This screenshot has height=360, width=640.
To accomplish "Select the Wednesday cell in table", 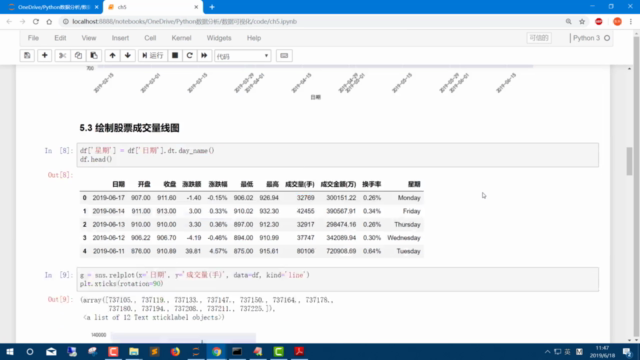I will click(404, 238).
